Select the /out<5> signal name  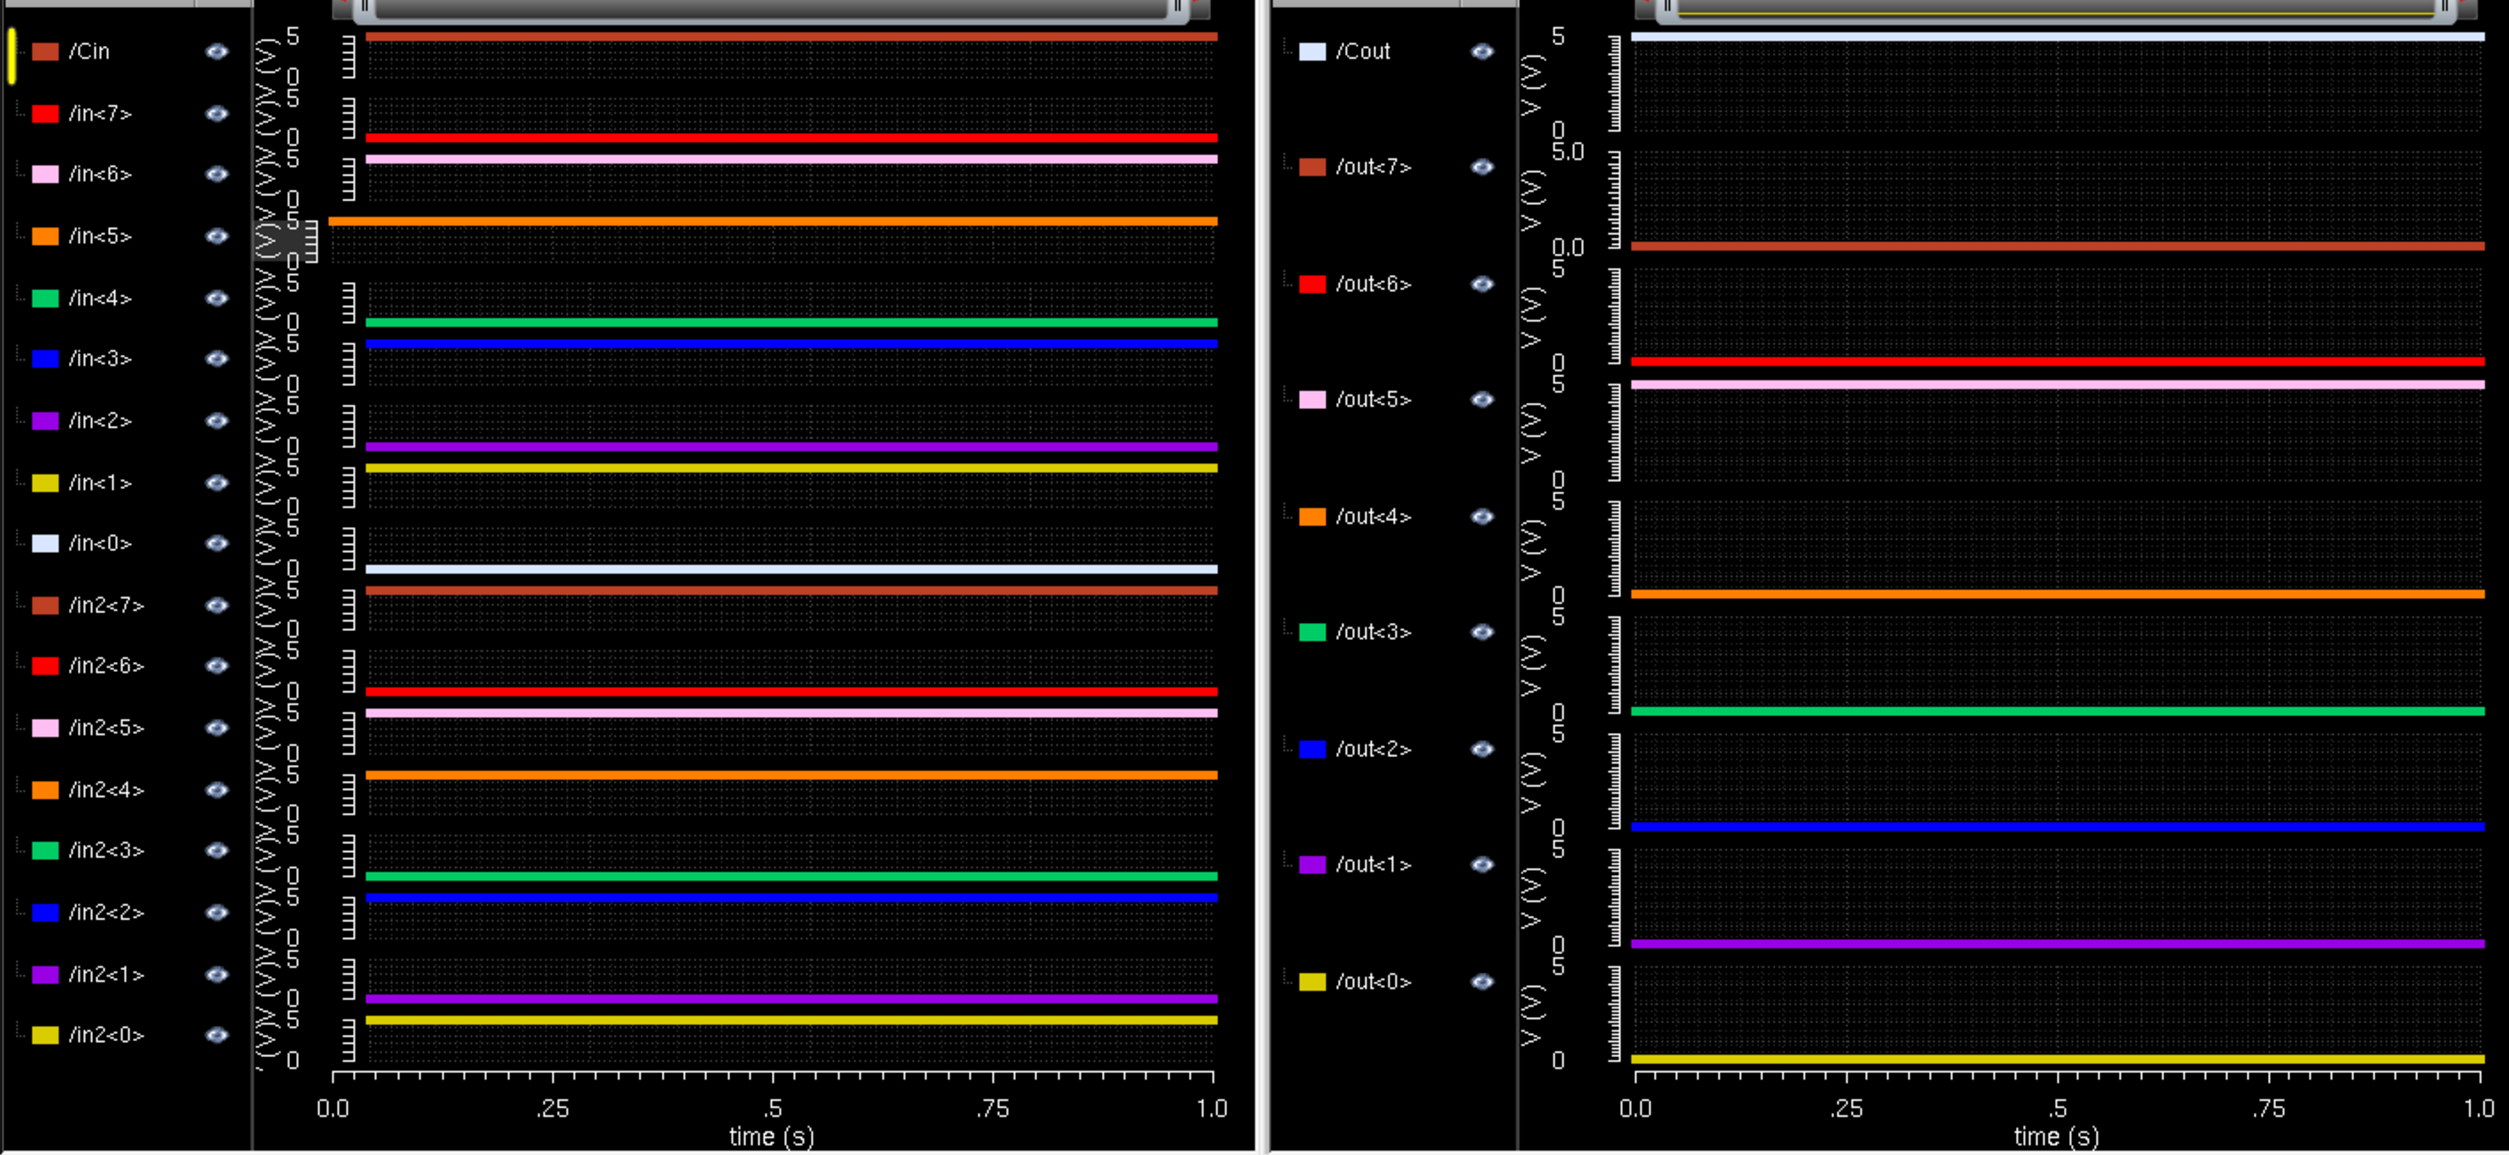pyautogui.click(x=1373, y=400)
